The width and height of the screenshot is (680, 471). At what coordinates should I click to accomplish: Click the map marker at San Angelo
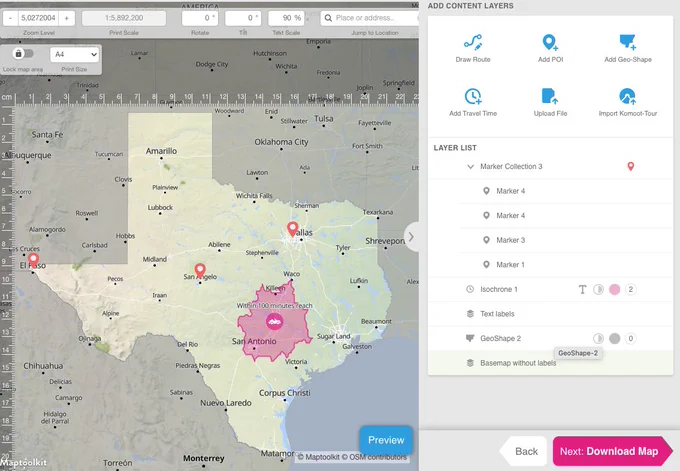[x=199, y=271]
